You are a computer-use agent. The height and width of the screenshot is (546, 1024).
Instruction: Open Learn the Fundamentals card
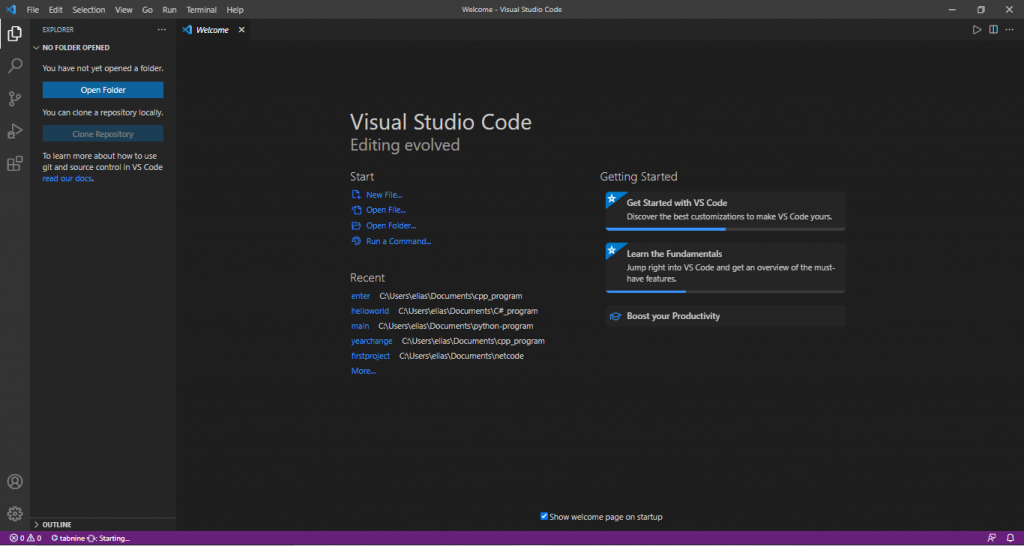(x=726, y=268)
